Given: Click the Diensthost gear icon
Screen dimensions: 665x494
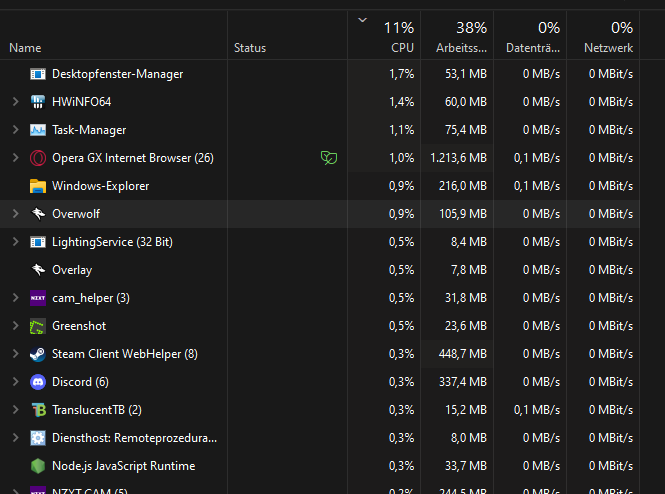Looking at the screenshot, I should (x=38, y=438).
